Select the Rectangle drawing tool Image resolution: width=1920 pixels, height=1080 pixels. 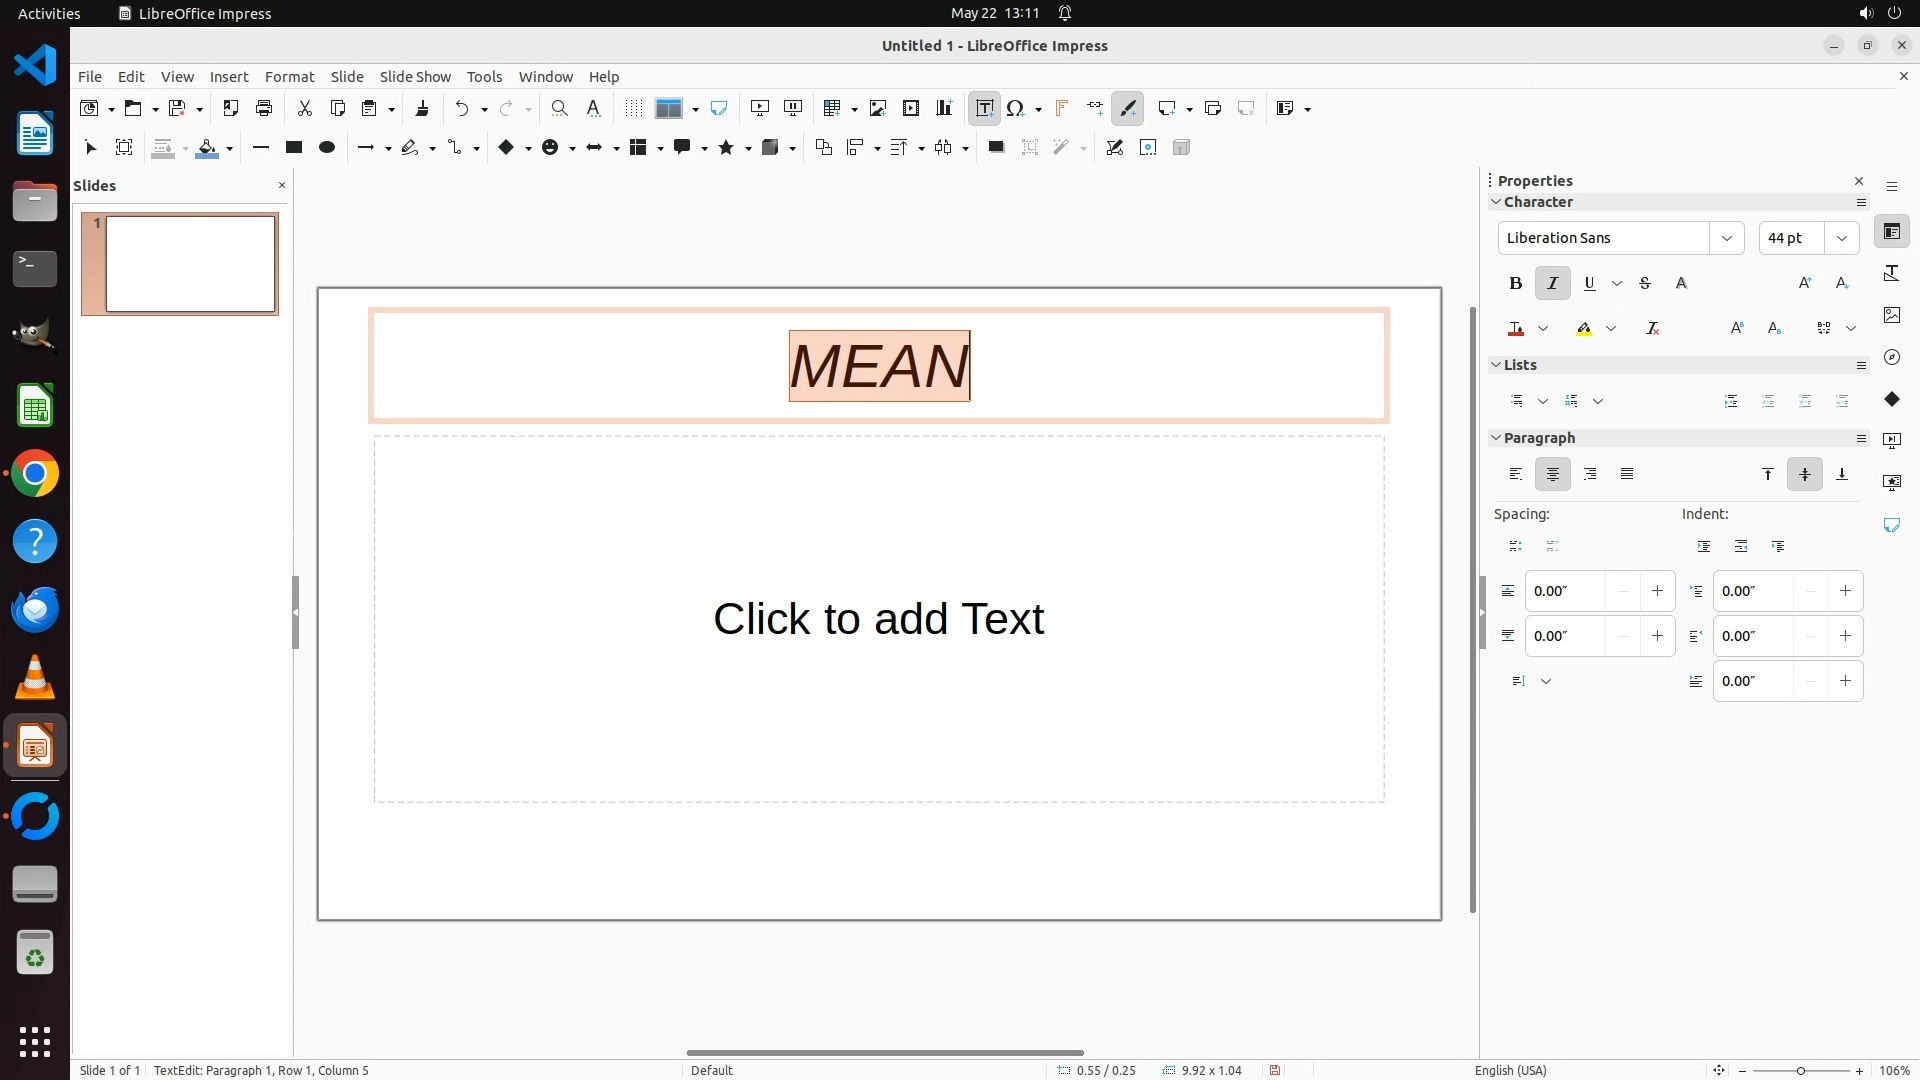pyautogui.click(x=293, y=147)
